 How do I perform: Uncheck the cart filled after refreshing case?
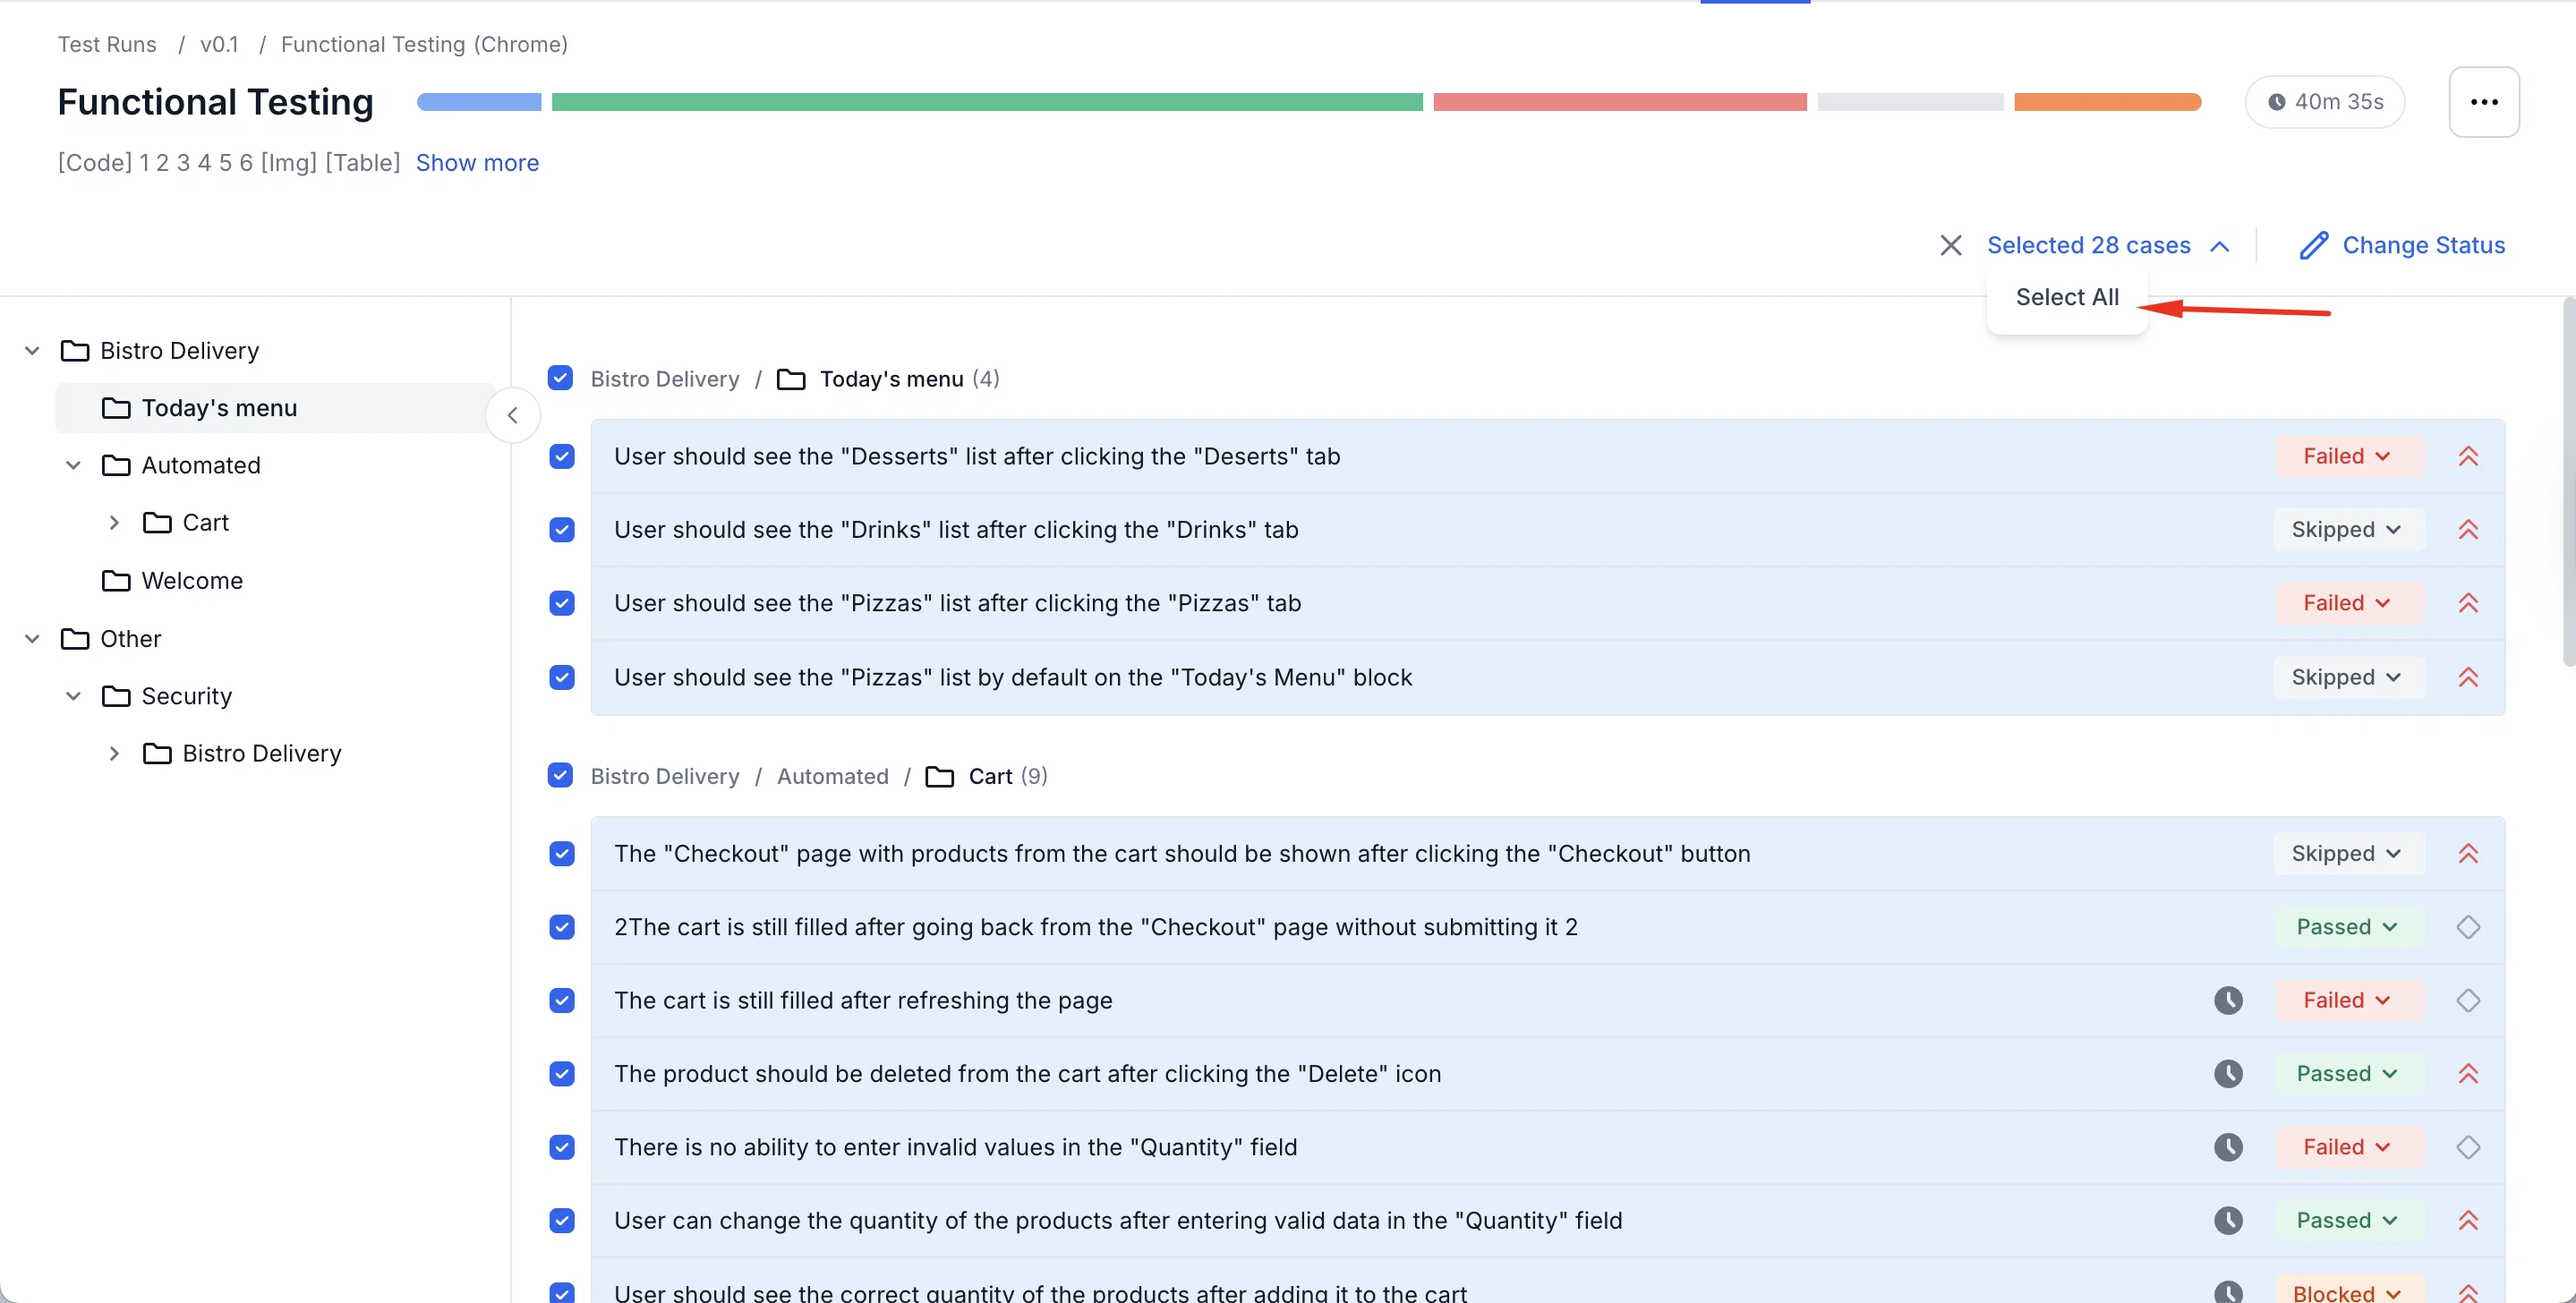[562, 1000]
